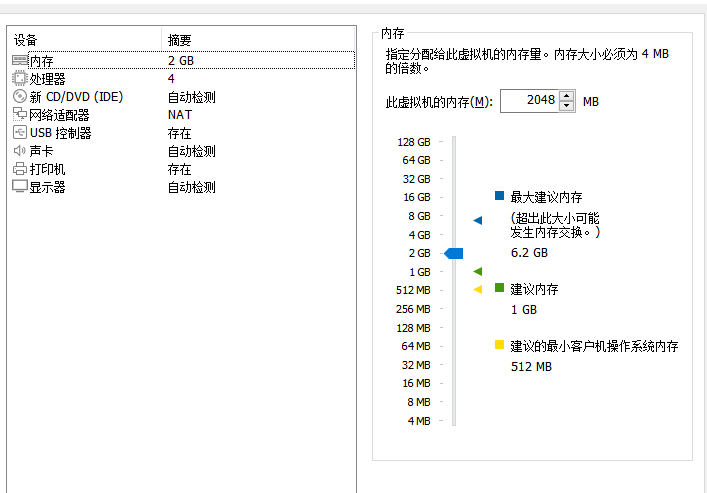
Task: Click the 16 MB tick label
Action: coord(416,383)
